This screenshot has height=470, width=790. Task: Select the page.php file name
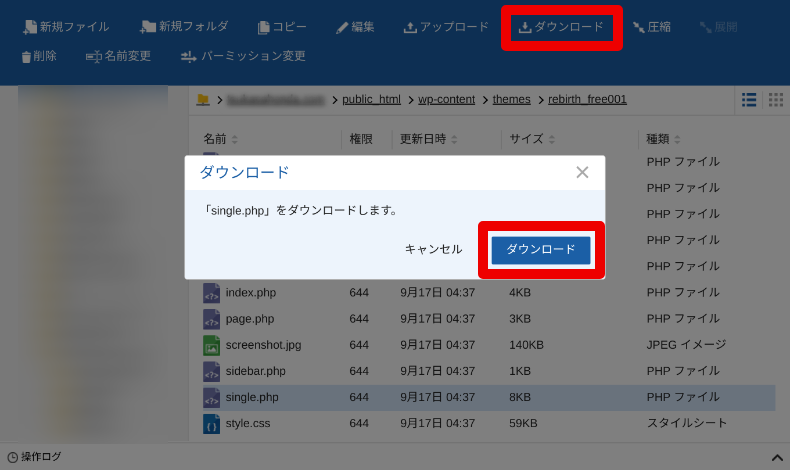(250, 319)
